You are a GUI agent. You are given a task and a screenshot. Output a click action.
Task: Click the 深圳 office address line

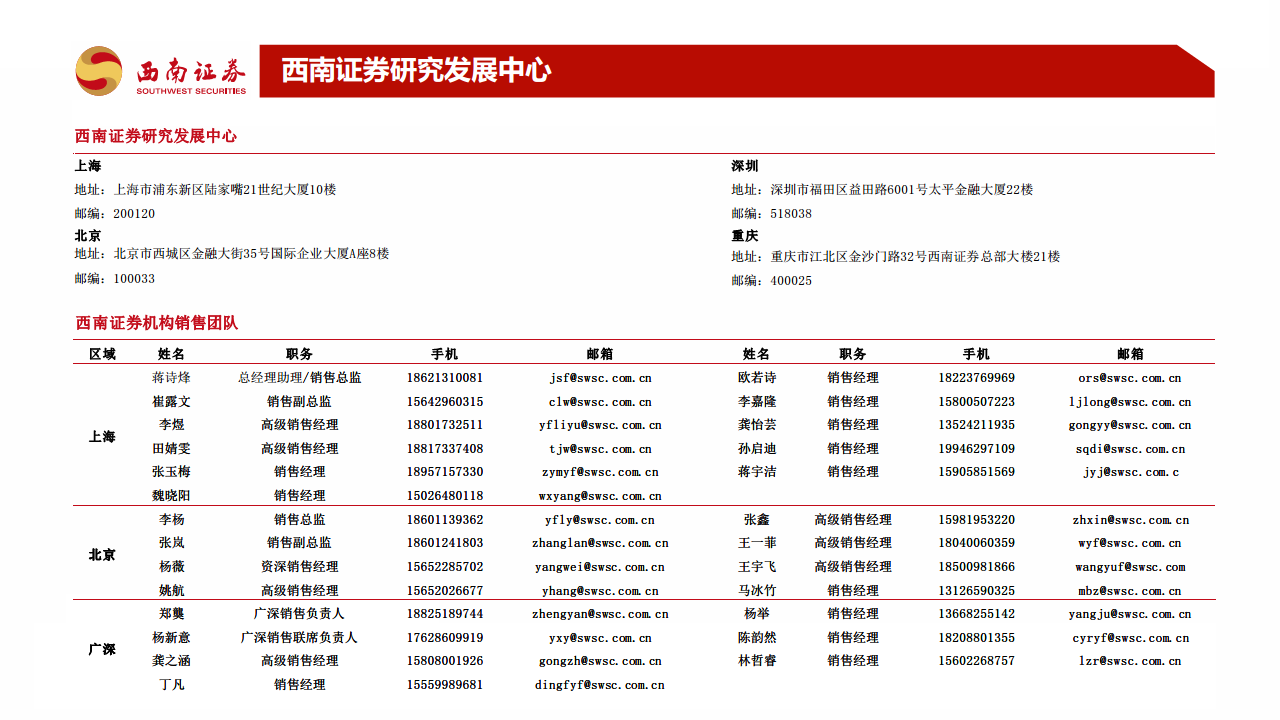point(882,189)
